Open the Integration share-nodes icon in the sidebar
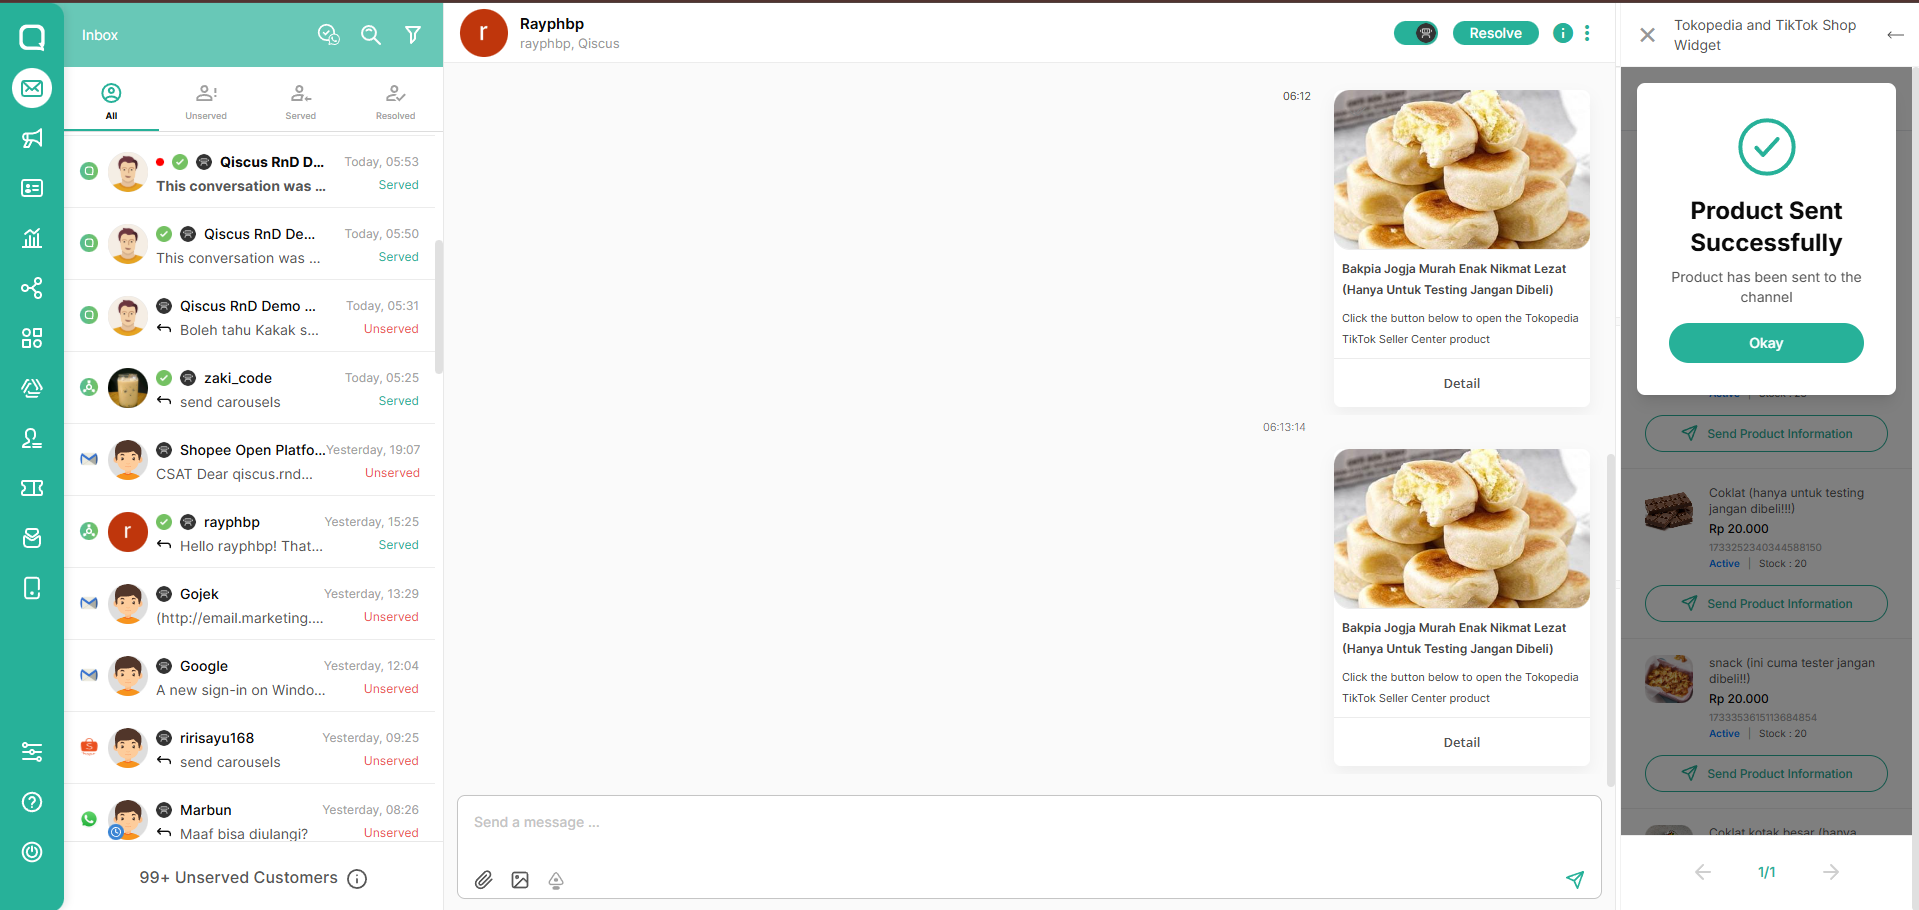Viewport: 1919px width, 910px height. (32, 288)
